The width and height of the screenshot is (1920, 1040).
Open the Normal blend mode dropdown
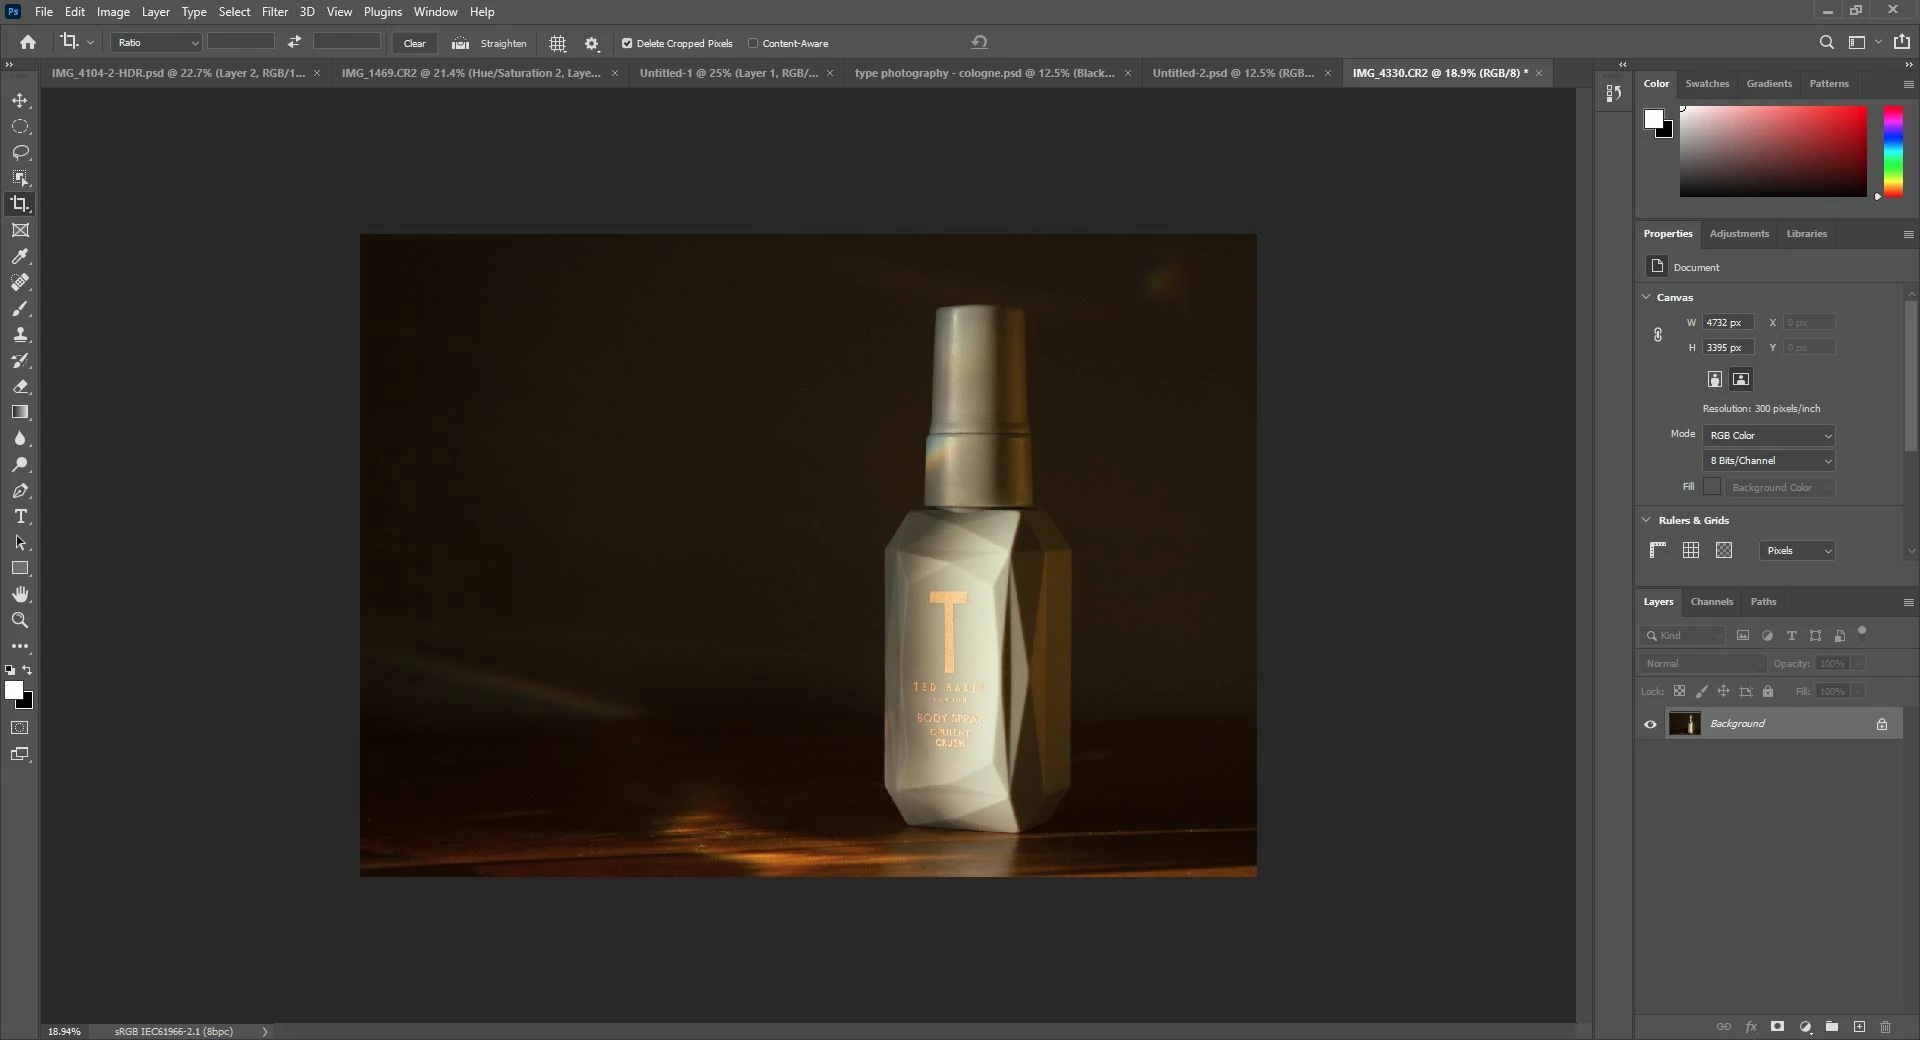1702,664
